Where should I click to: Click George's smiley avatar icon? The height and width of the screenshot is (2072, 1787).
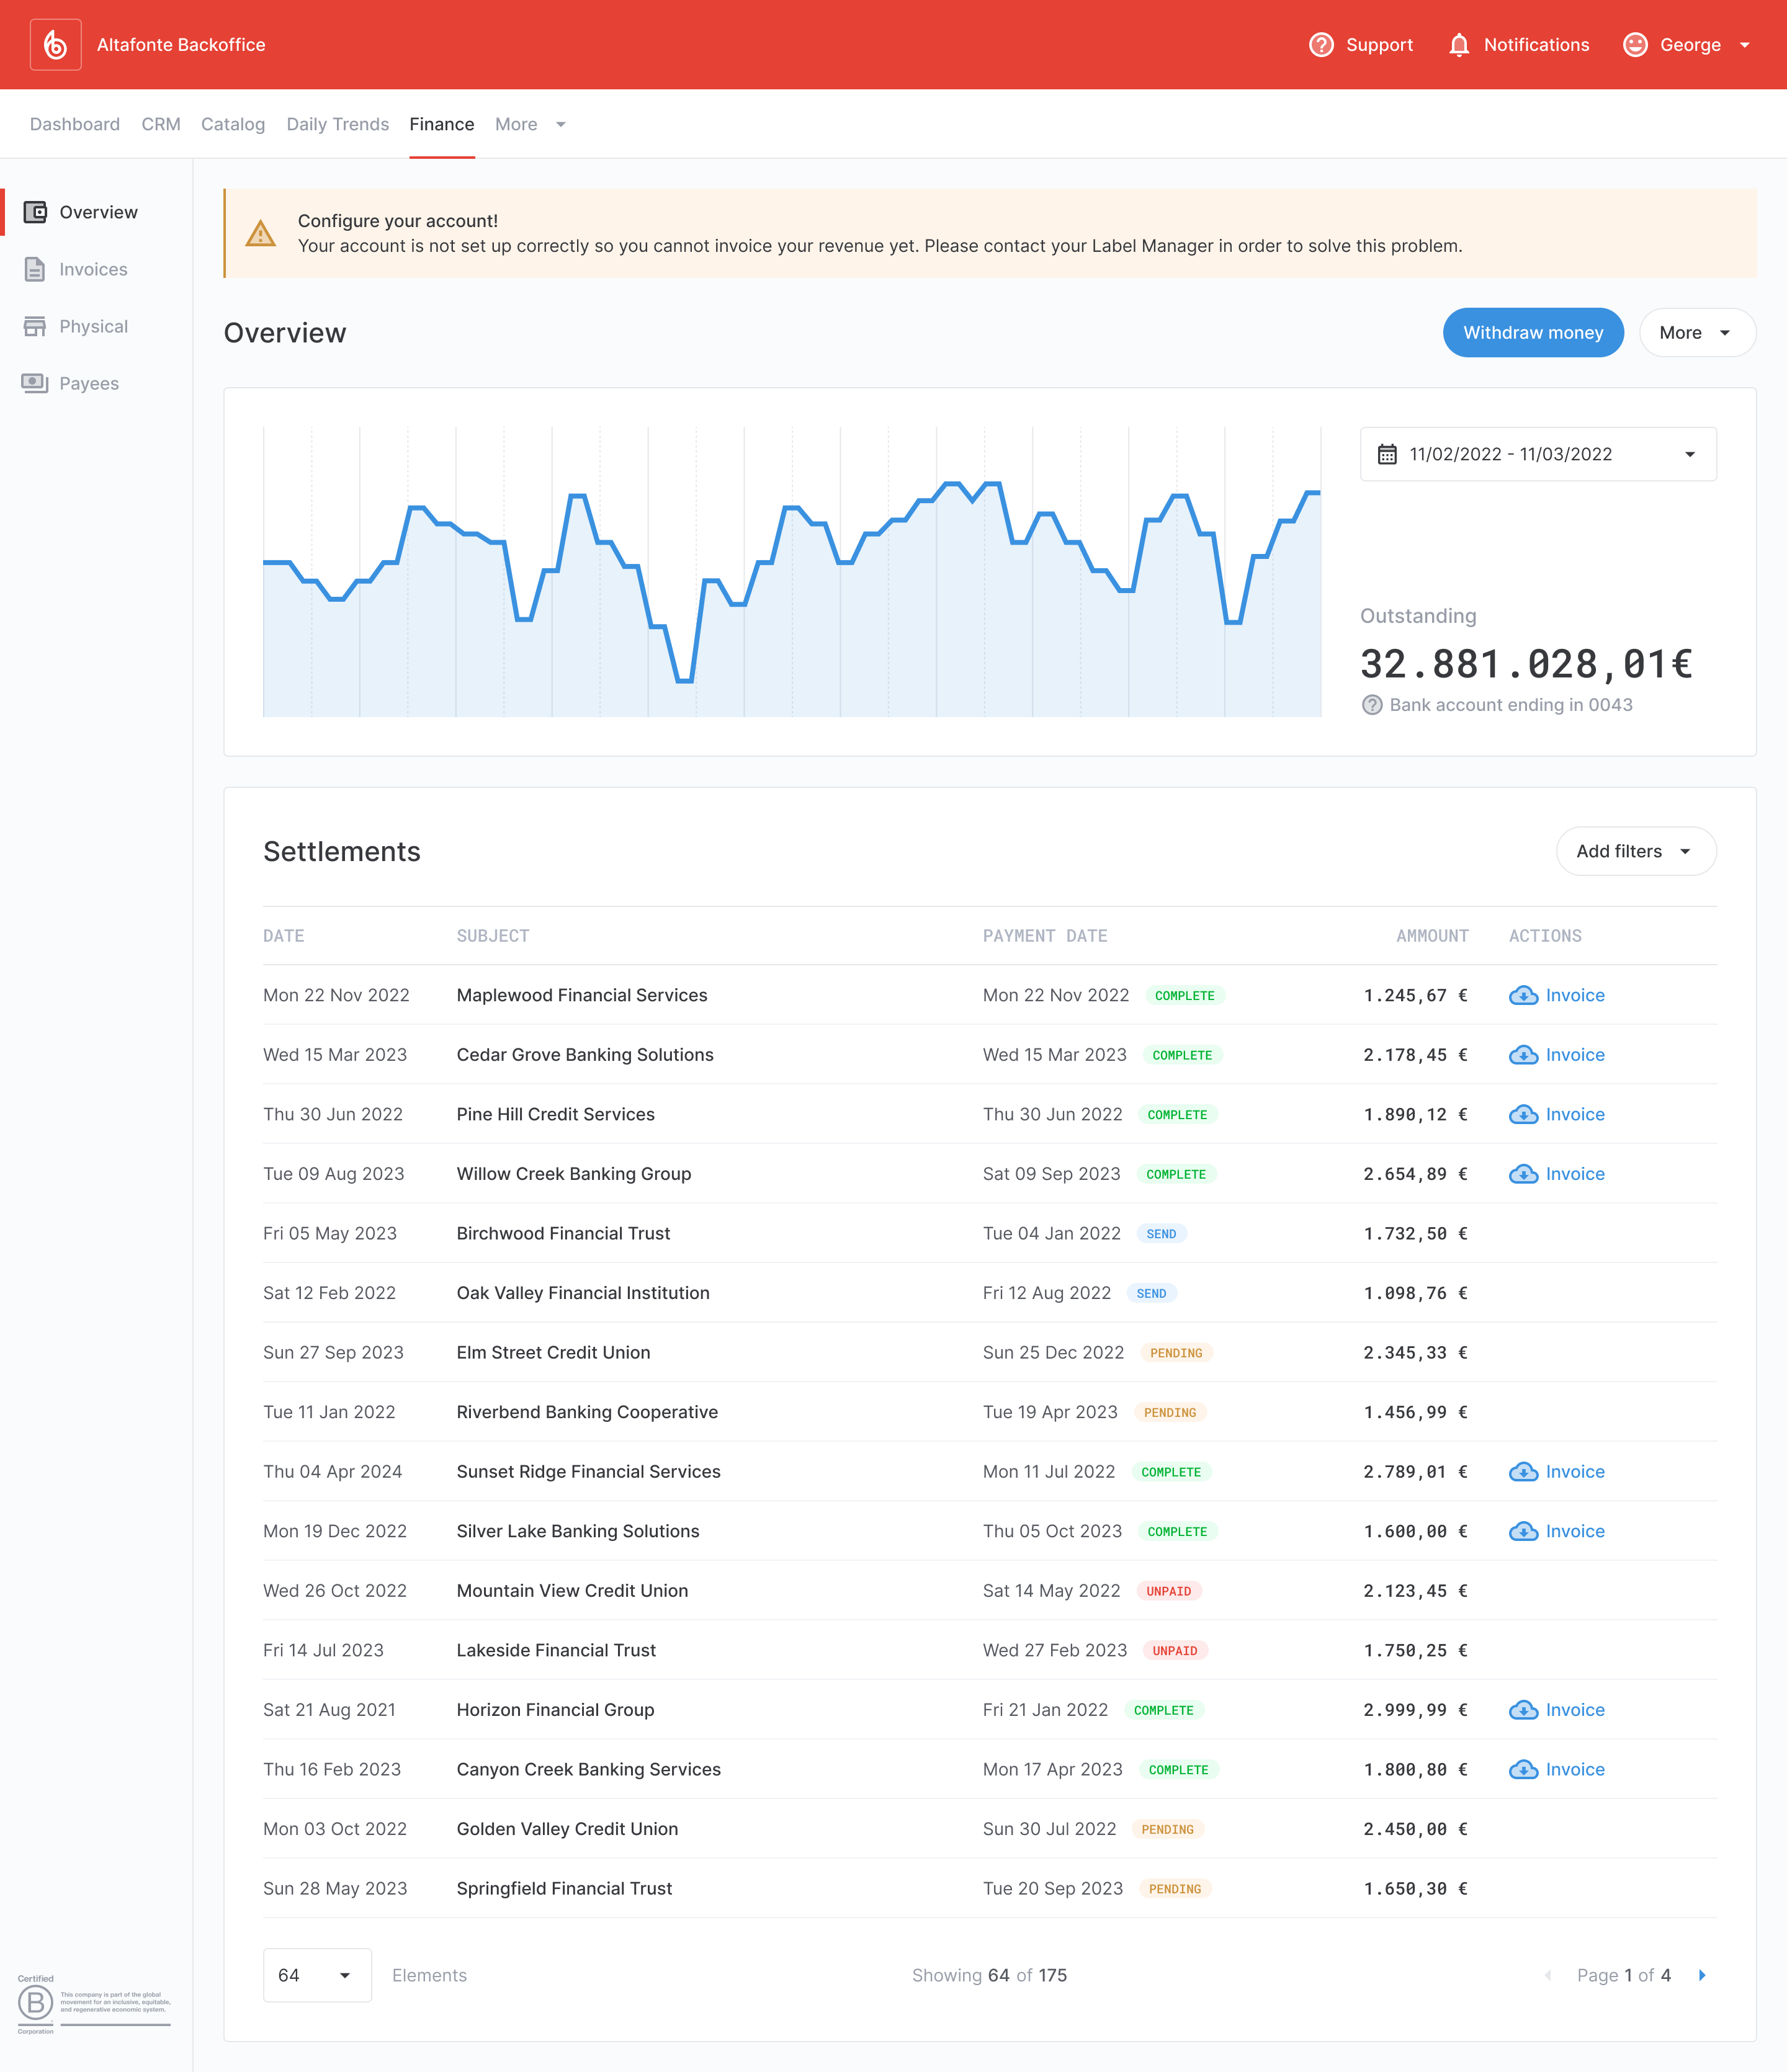pos(1634,45)
